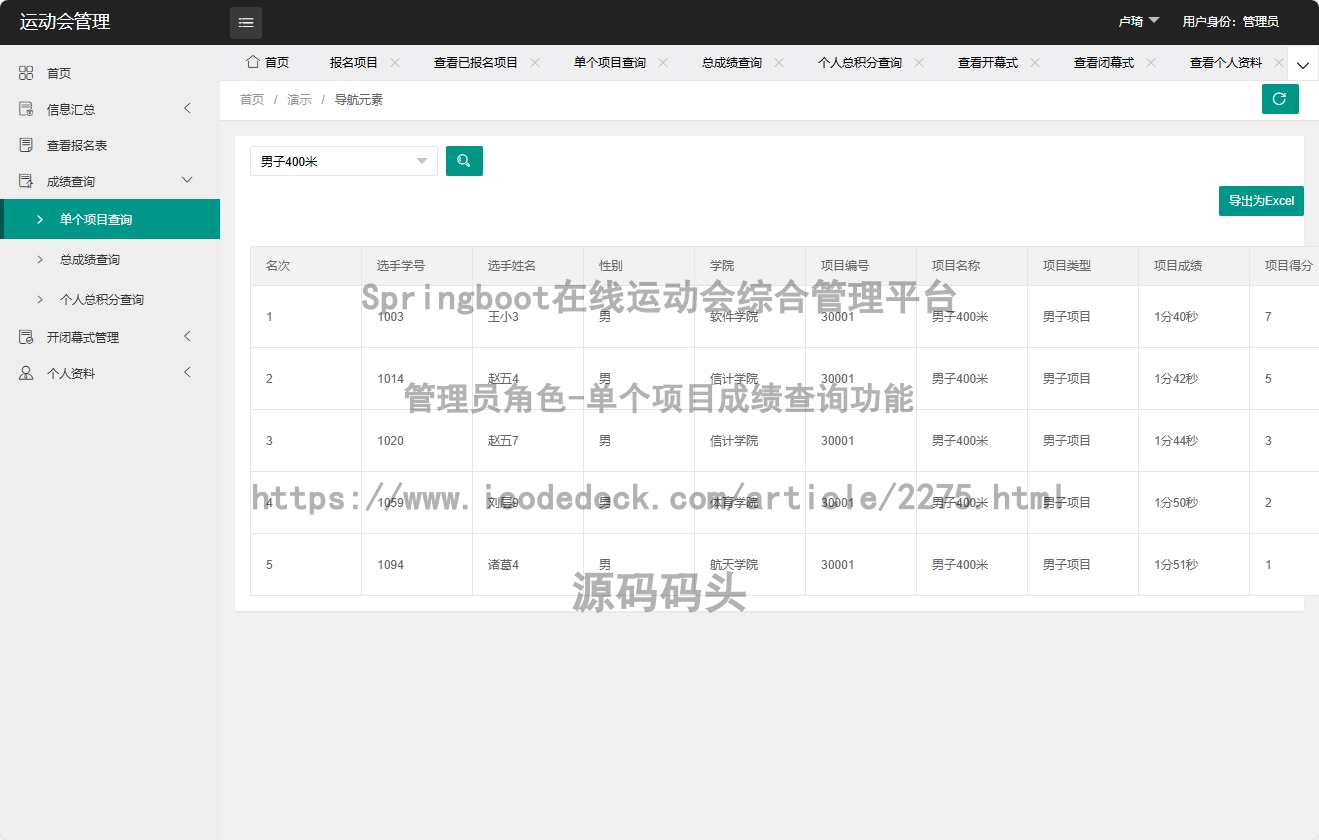This screenshot has width=1319, height=840.
Task: Click the 用户身份: 管理员 label
Action: [1230, 21]
